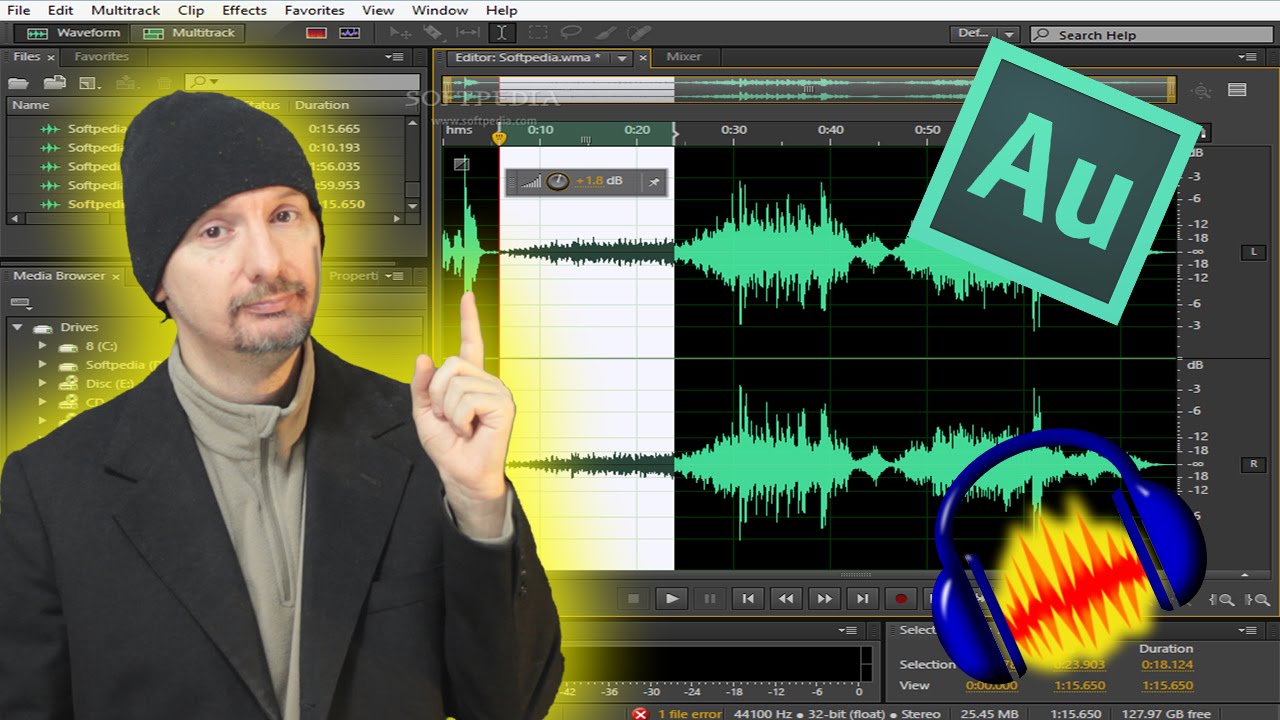The height and width of the screenshot is (720, 1280).
Task: Open the View menu
Action: pos(378,10)
